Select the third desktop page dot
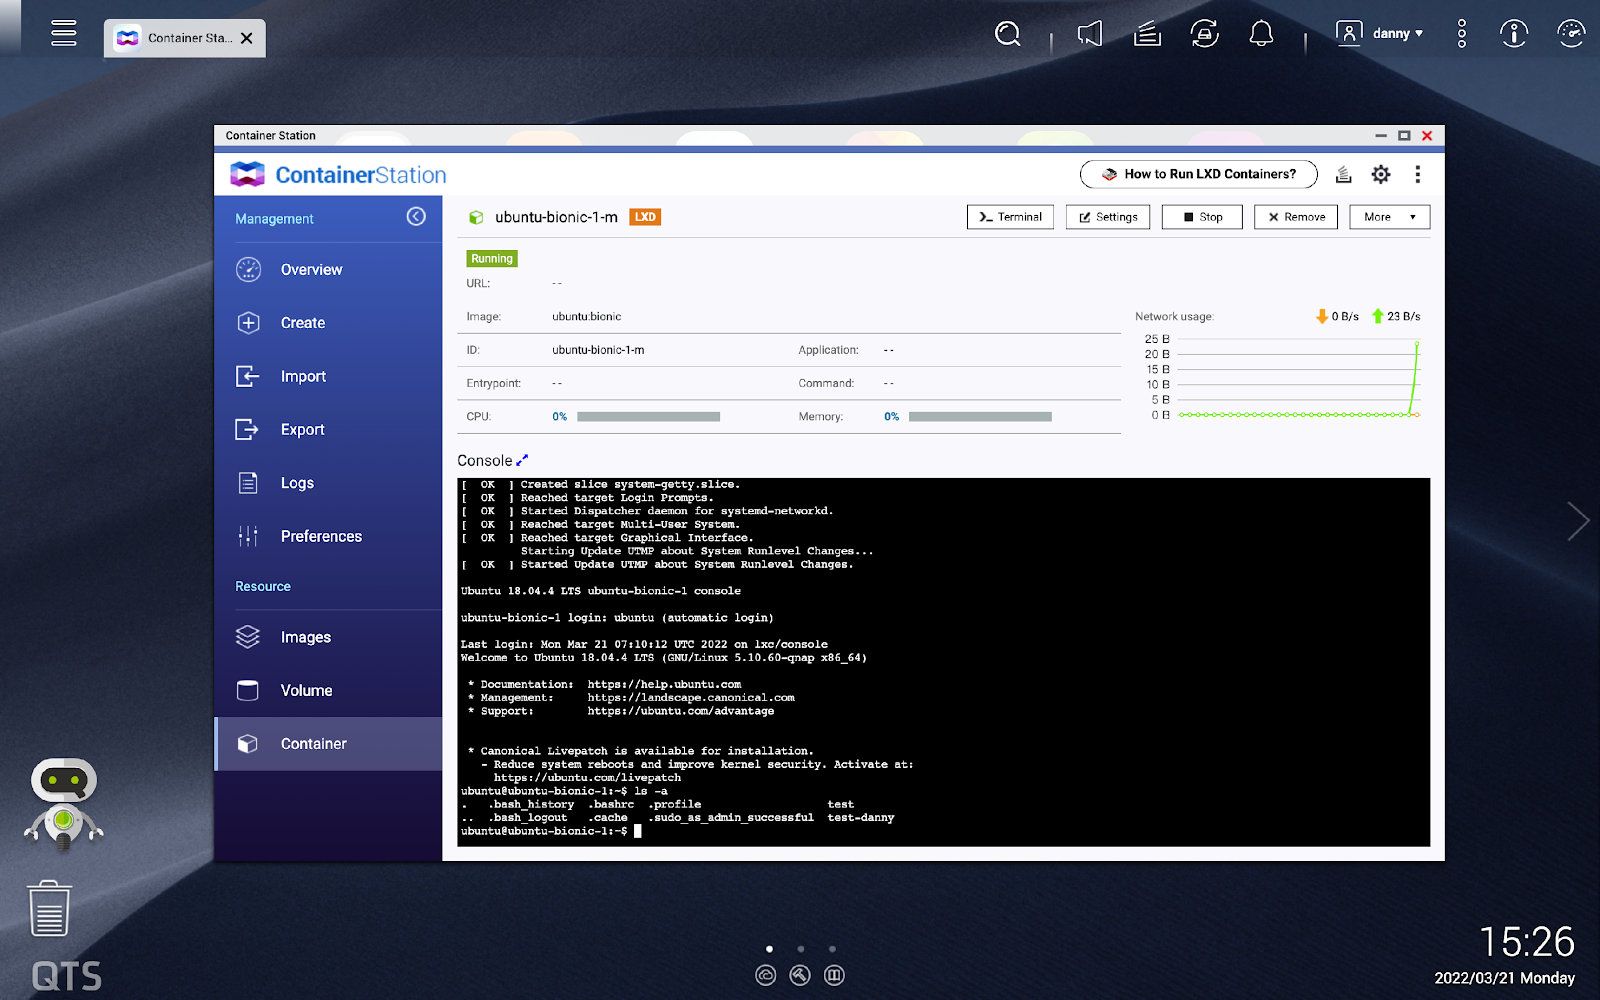 coord(832,949)
